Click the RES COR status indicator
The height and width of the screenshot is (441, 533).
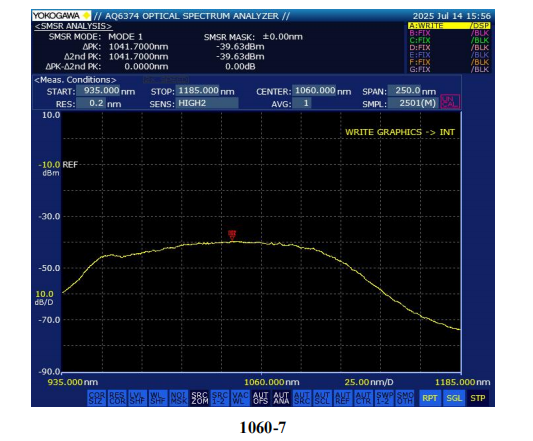[x=117, y=398]
